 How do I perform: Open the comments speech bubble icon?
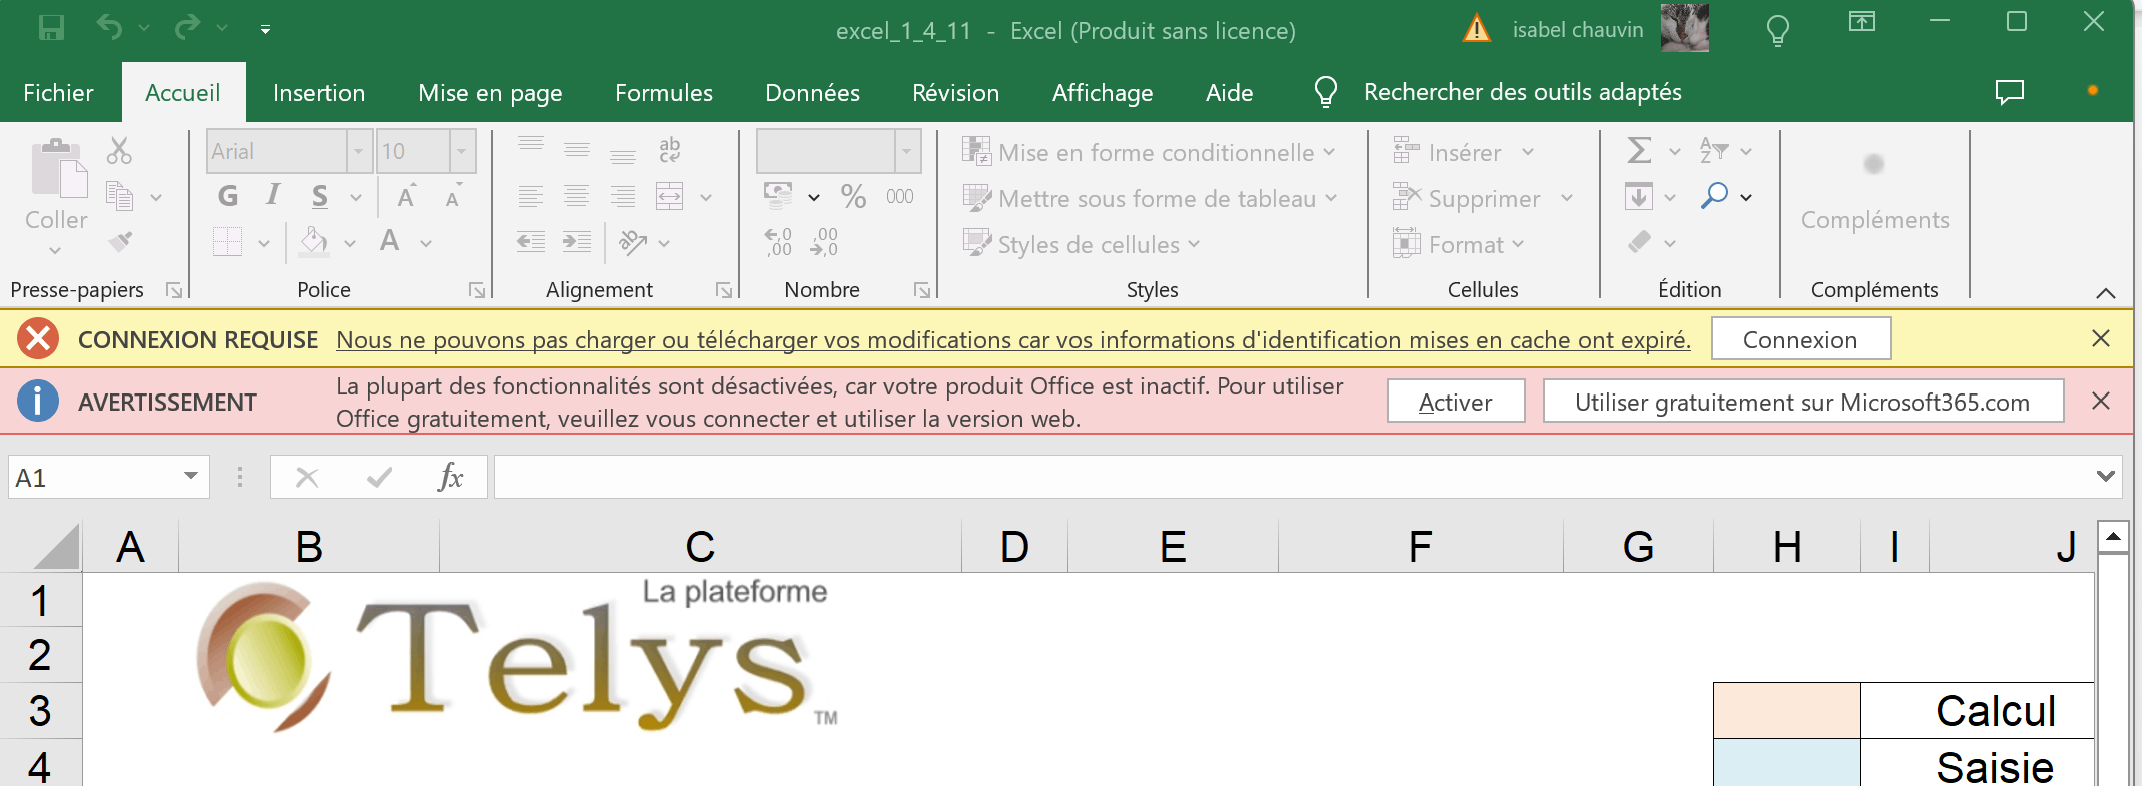click(2009, 92)
